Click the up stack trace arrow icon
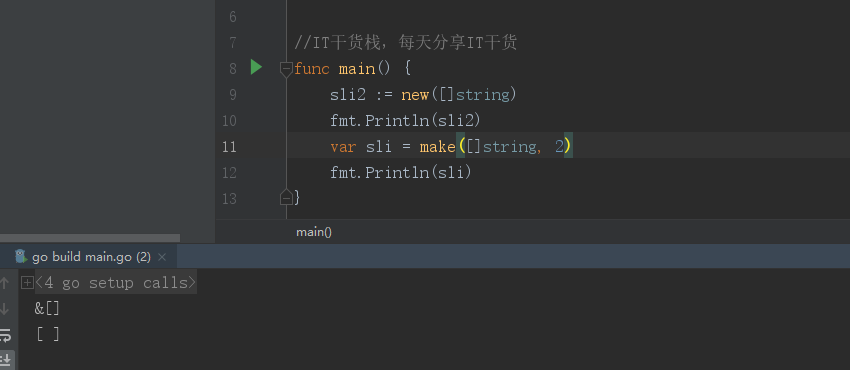 5,283
